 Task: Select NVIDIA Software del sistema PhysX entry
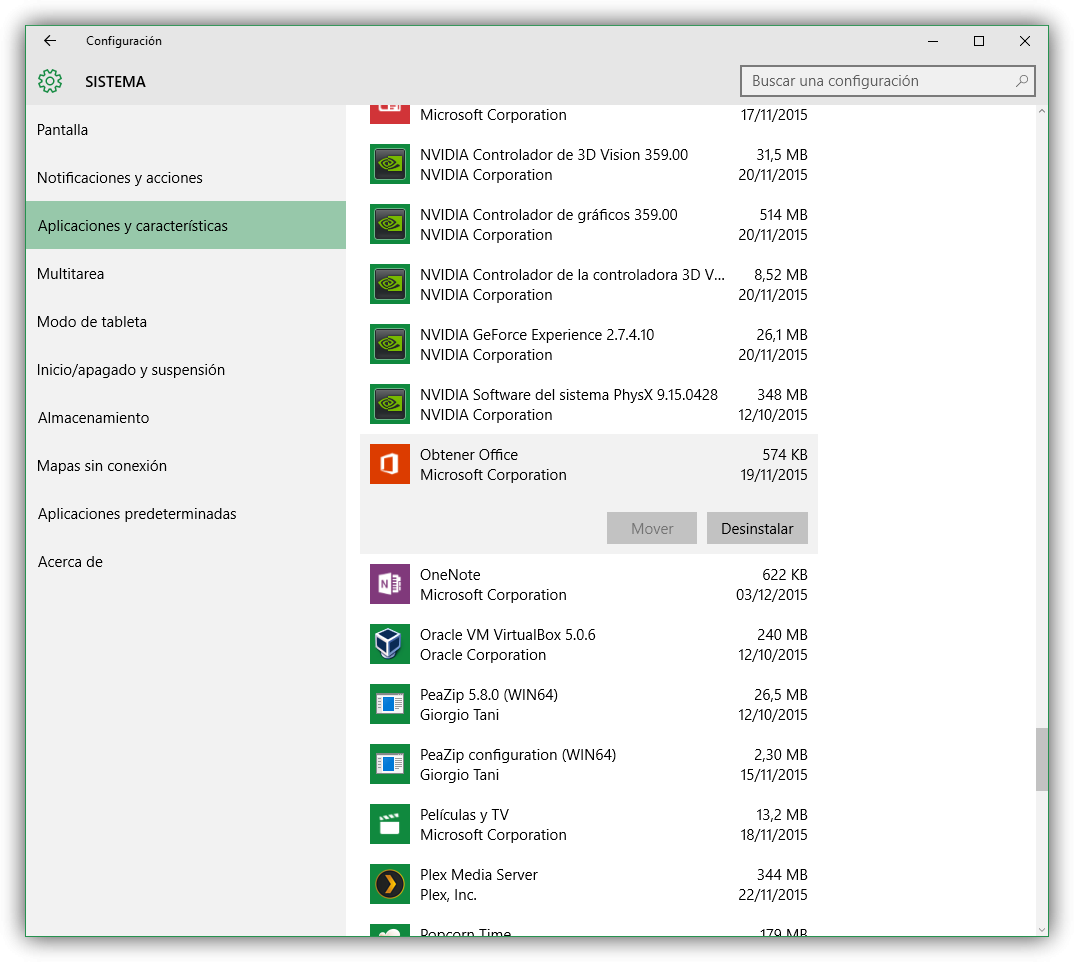tap(588, 404)
